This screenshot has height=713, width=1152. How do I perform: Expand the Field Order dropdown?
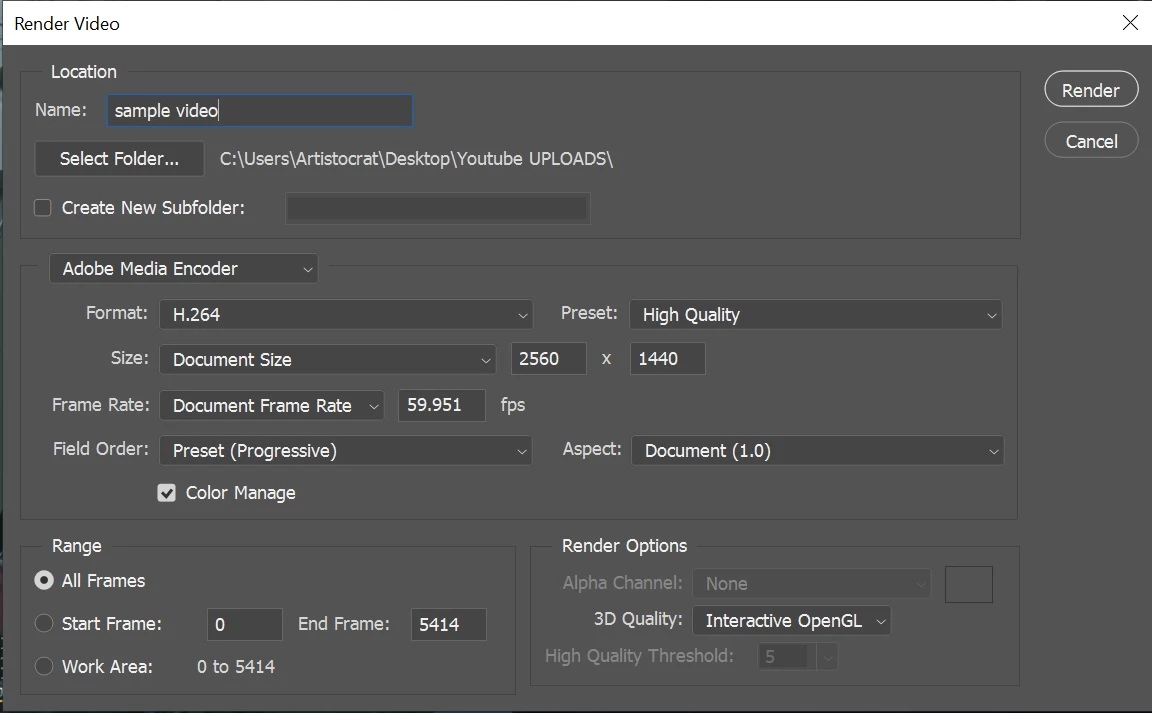click(345, 451)
